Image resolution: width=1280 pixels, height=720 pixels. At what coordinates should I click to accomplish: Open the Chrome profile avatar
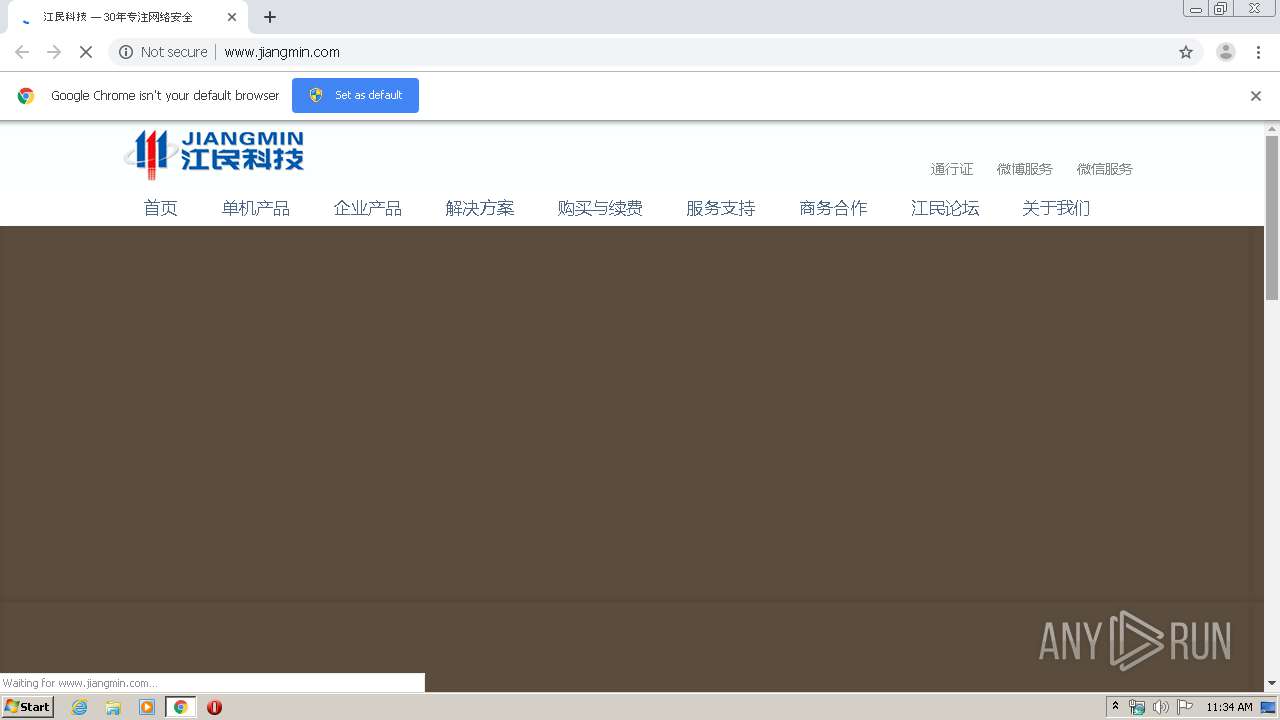coord(1226,52)
